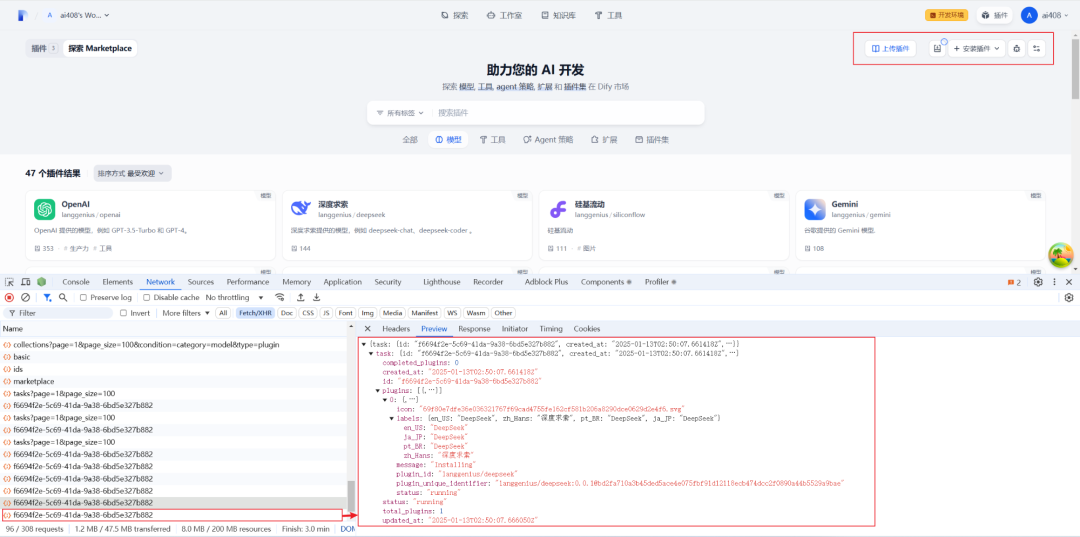Select the Gemini plugin logo
1080x537 pixels.
[815, 209]
